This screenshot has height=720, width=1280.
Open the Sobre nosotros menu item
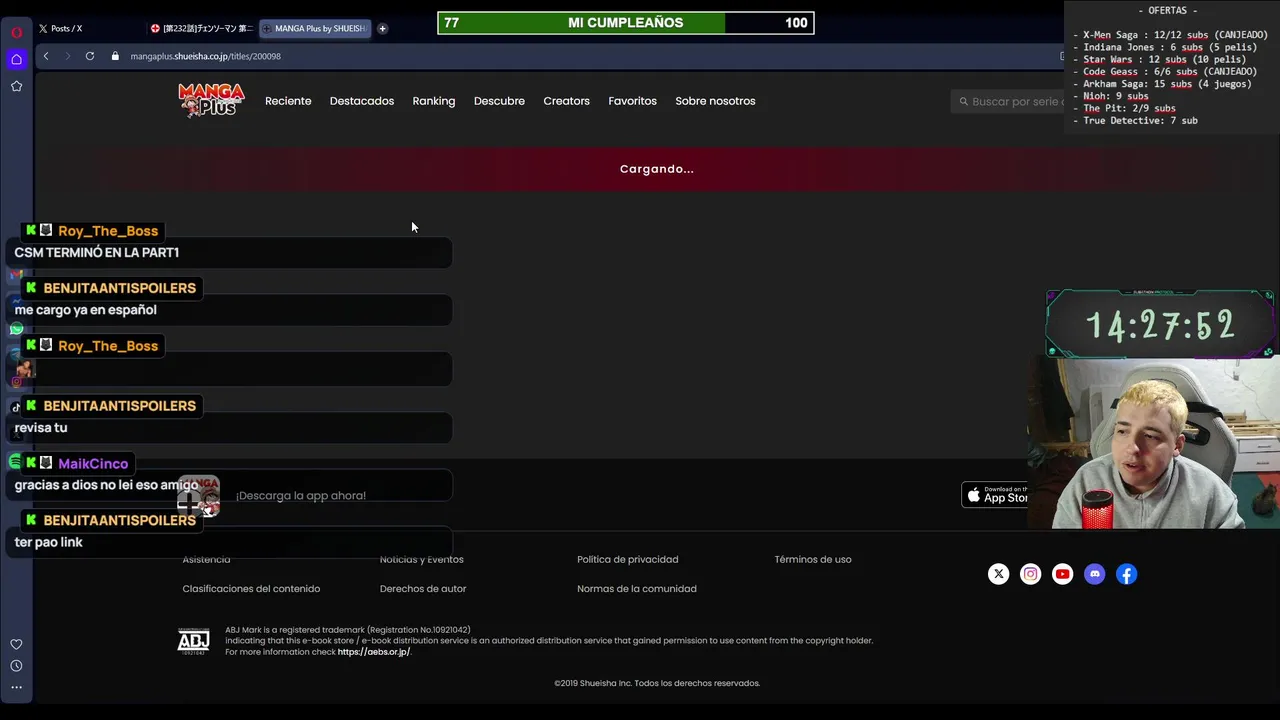pyautogui.click(x=715, y=101)
